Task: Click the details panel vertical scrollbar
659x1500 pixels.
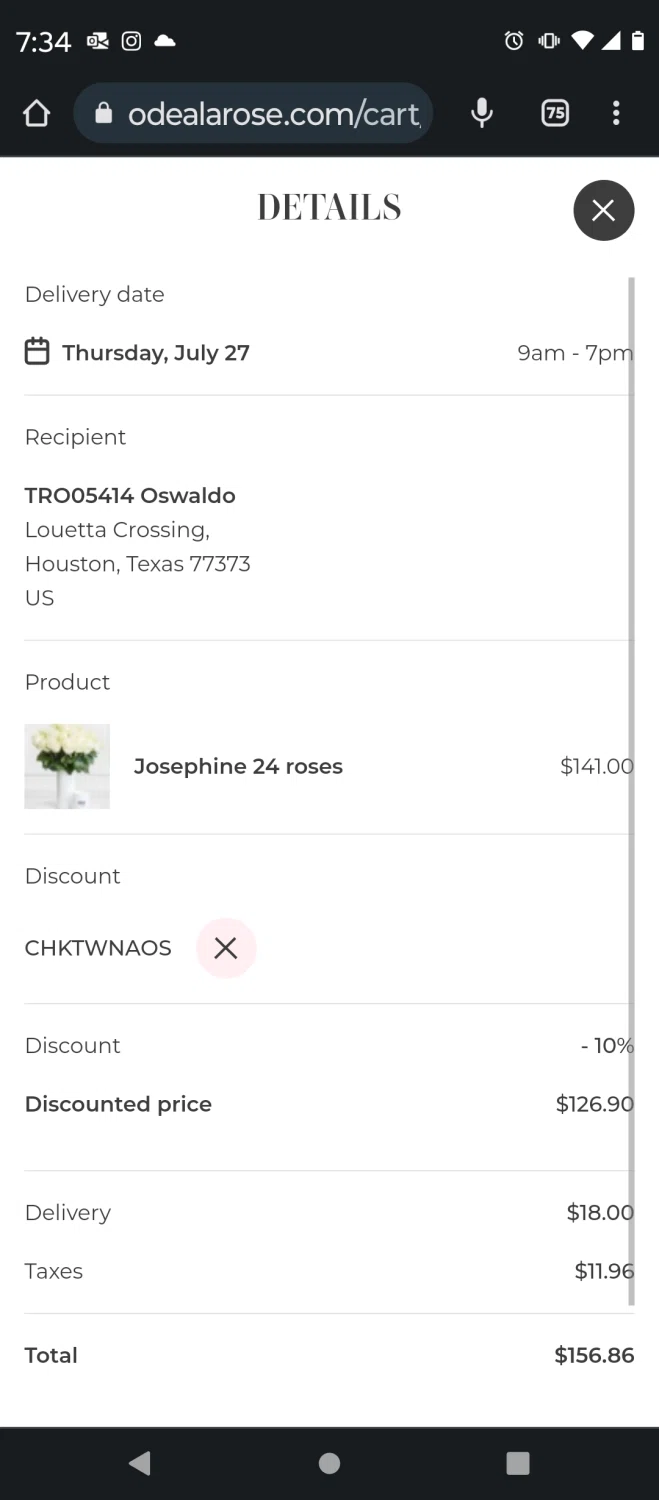Action: coord(631,790)
